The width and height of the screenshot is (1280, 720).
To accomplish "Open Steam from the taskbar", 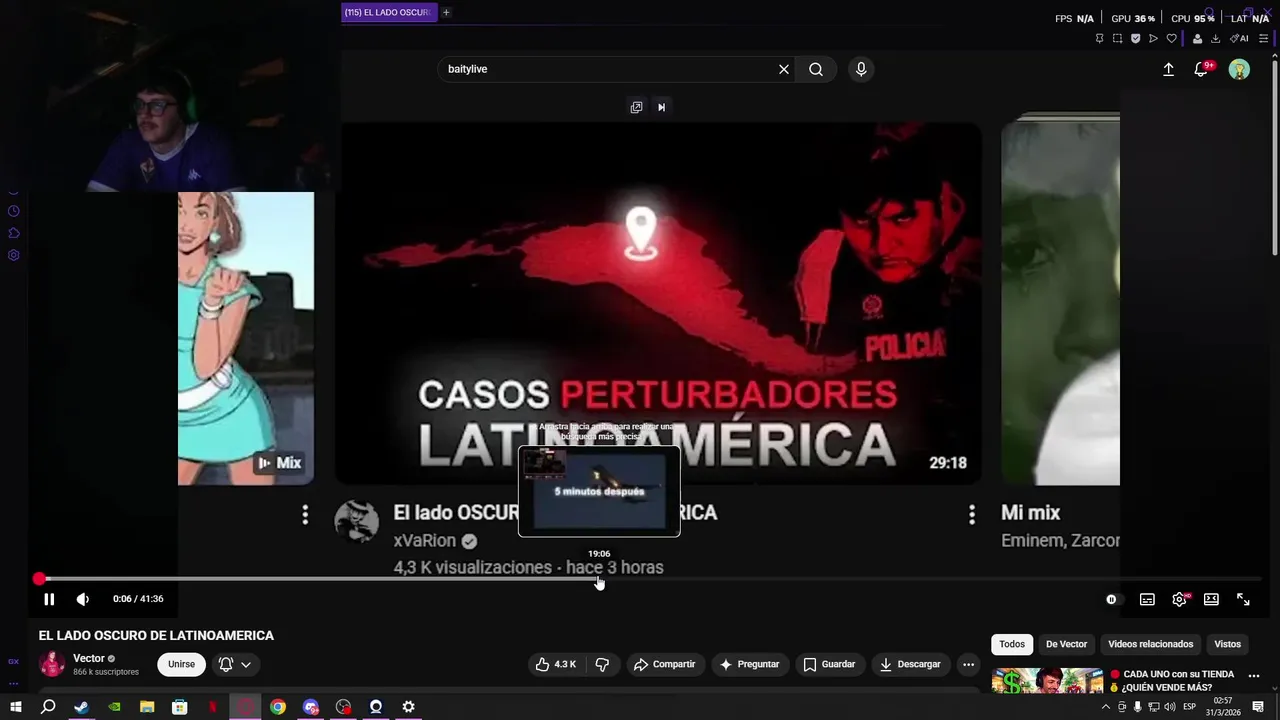I will point(81,707).
